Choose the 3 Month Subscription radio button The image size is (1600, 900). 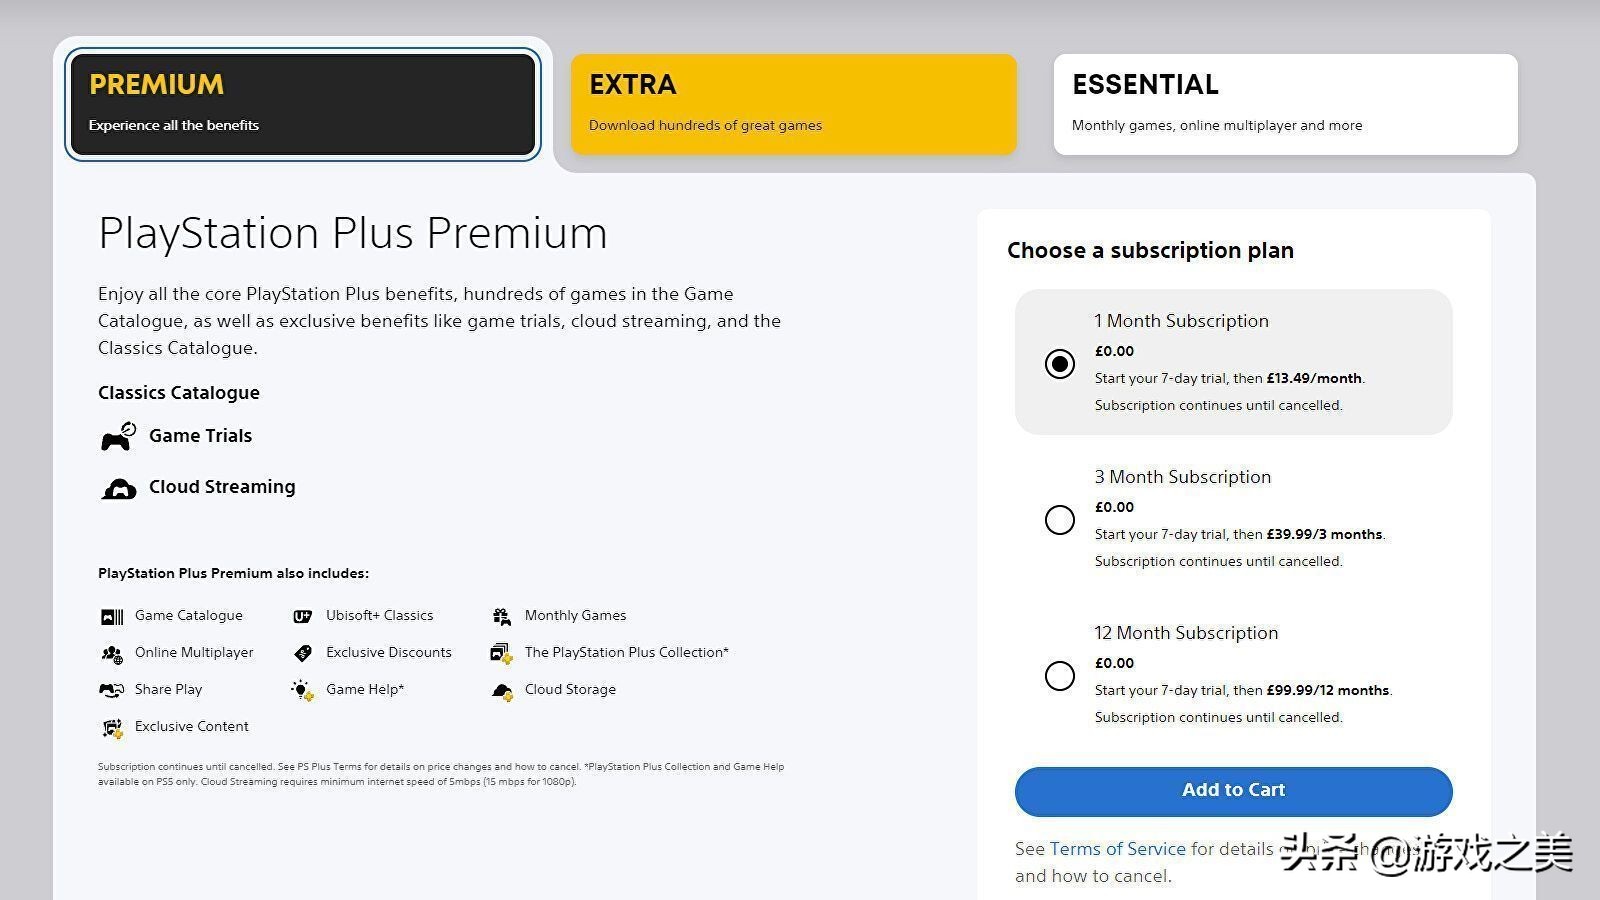coord(1060,520)
